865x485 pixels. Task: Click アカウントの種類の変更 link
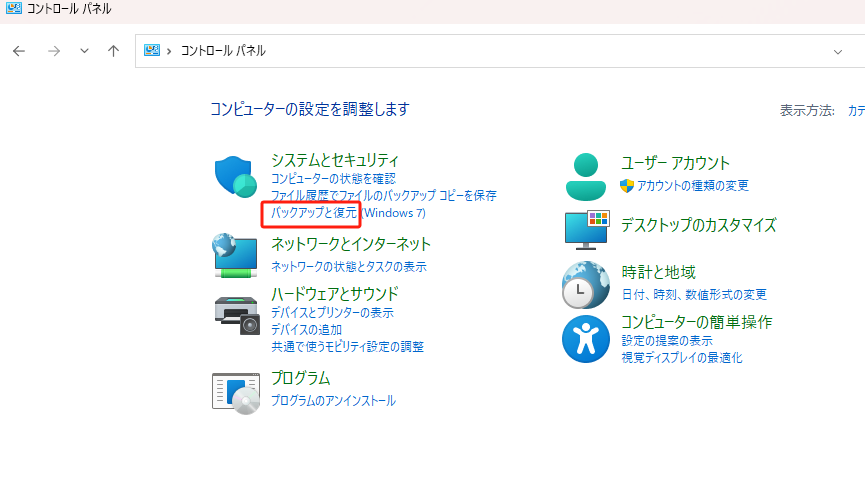[692, 185]
